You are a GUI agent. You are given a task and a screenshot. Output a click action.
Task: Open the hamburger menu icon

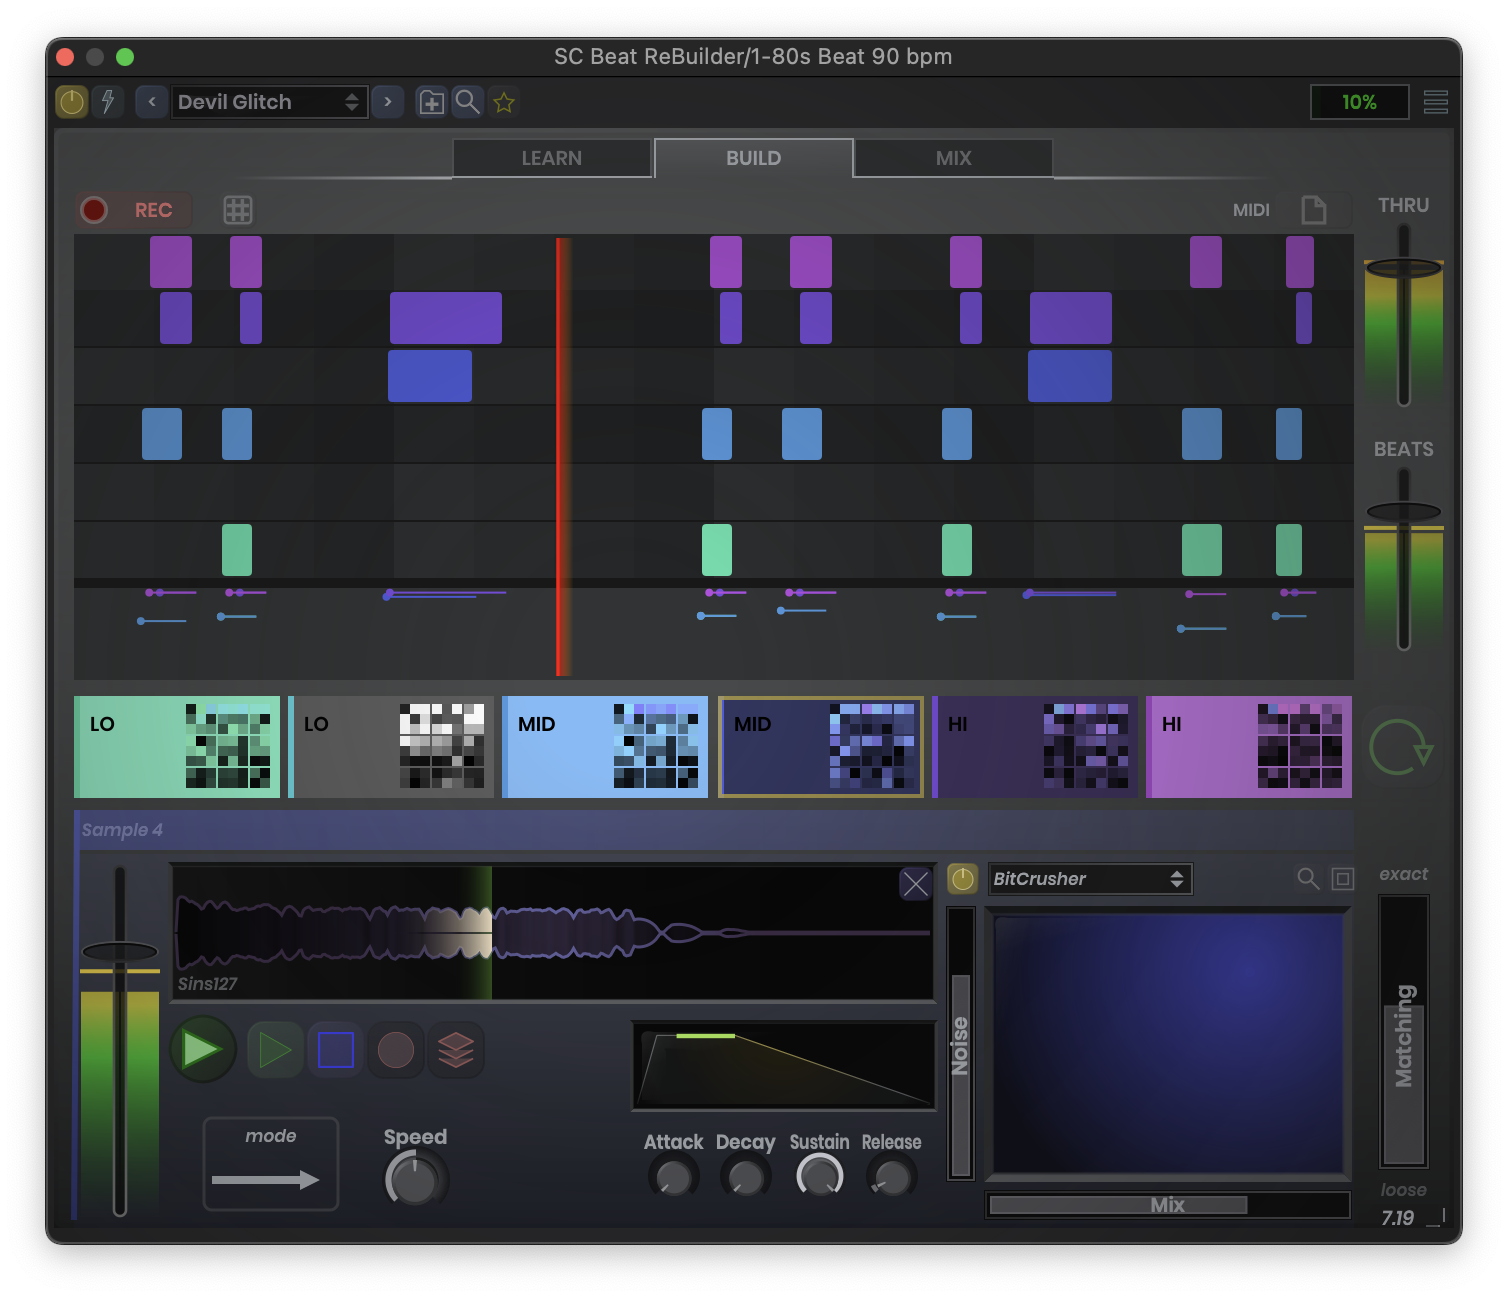tap(1435, 102)
